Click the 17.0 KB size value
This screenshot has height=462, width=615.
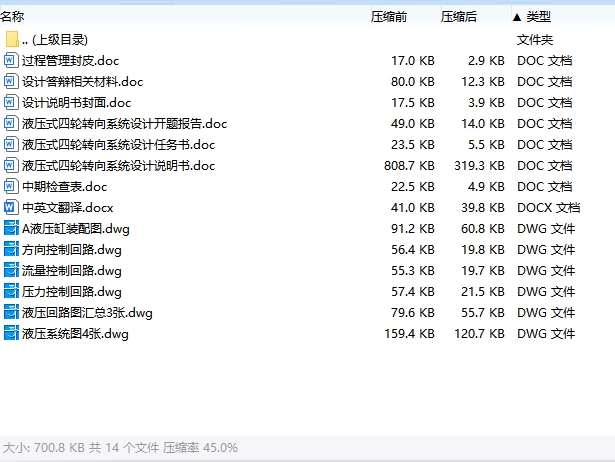click(x=413, y=60)
